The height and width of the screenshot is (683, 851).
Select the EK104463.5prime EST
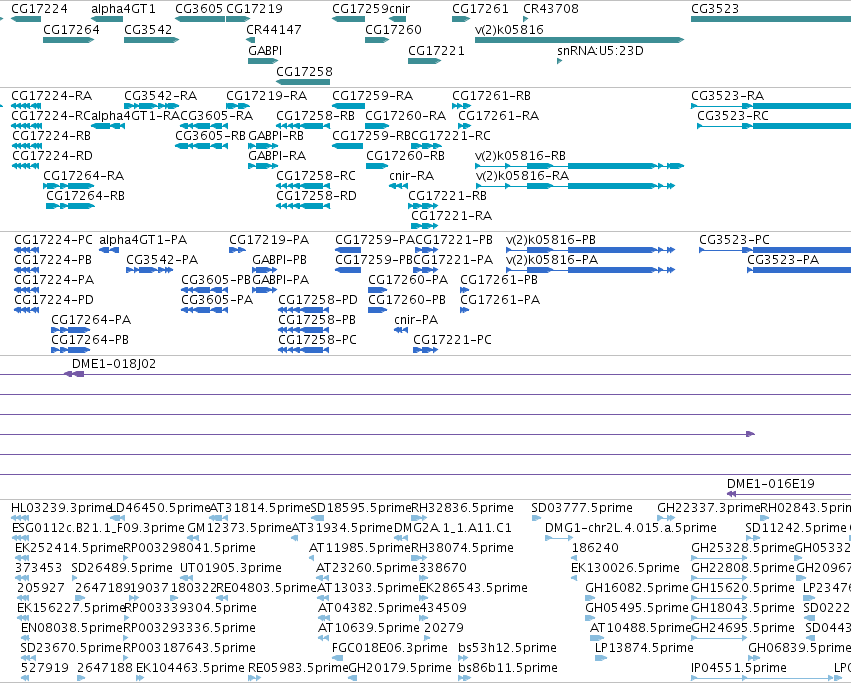(x=190, y=668)
